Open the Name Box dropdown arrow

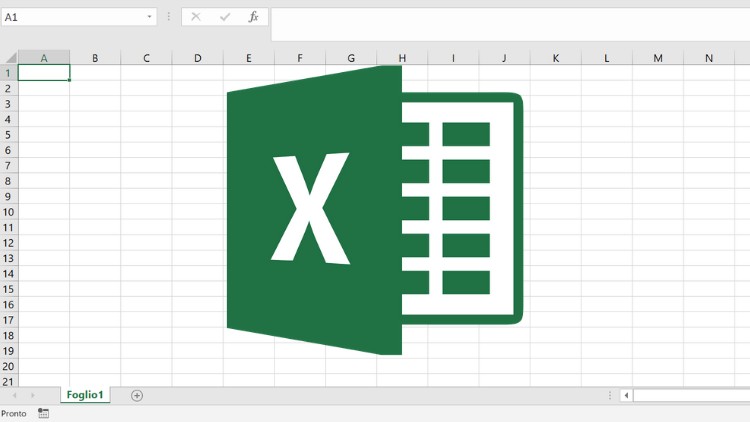149,17
